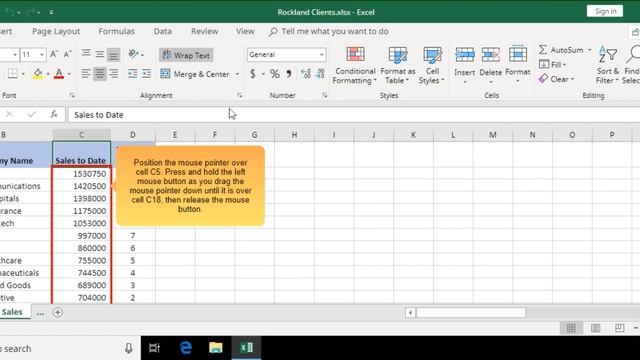The width and height of the screenshot is (640, 360).
Task: Open the fill color dropdown arrow
Action: pyautogui.click(x=48, y=74)
